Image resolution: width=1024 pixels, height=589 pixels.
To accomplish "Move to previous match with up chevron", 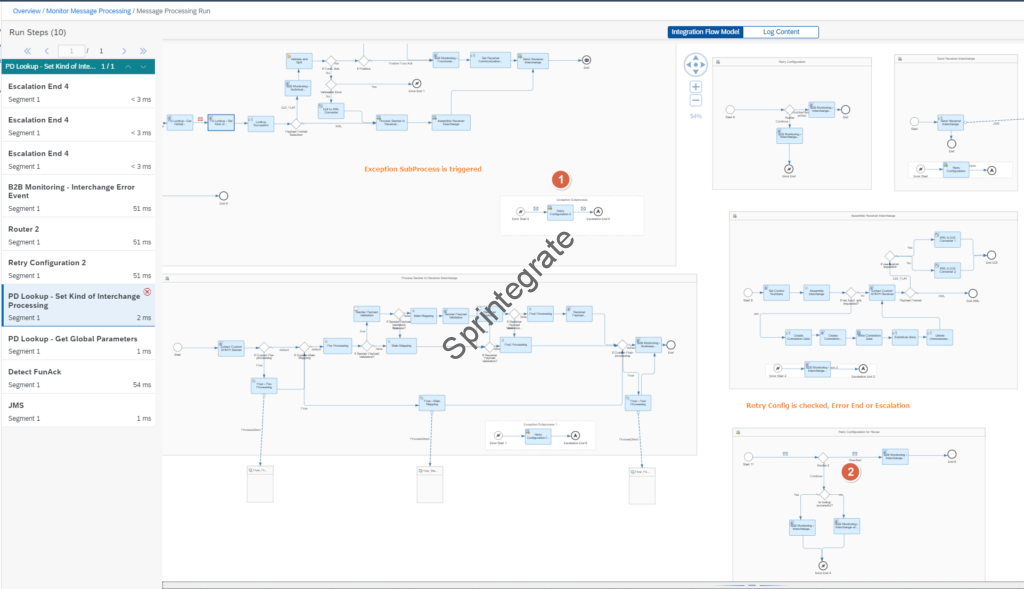I will click(x=128, y=67).
